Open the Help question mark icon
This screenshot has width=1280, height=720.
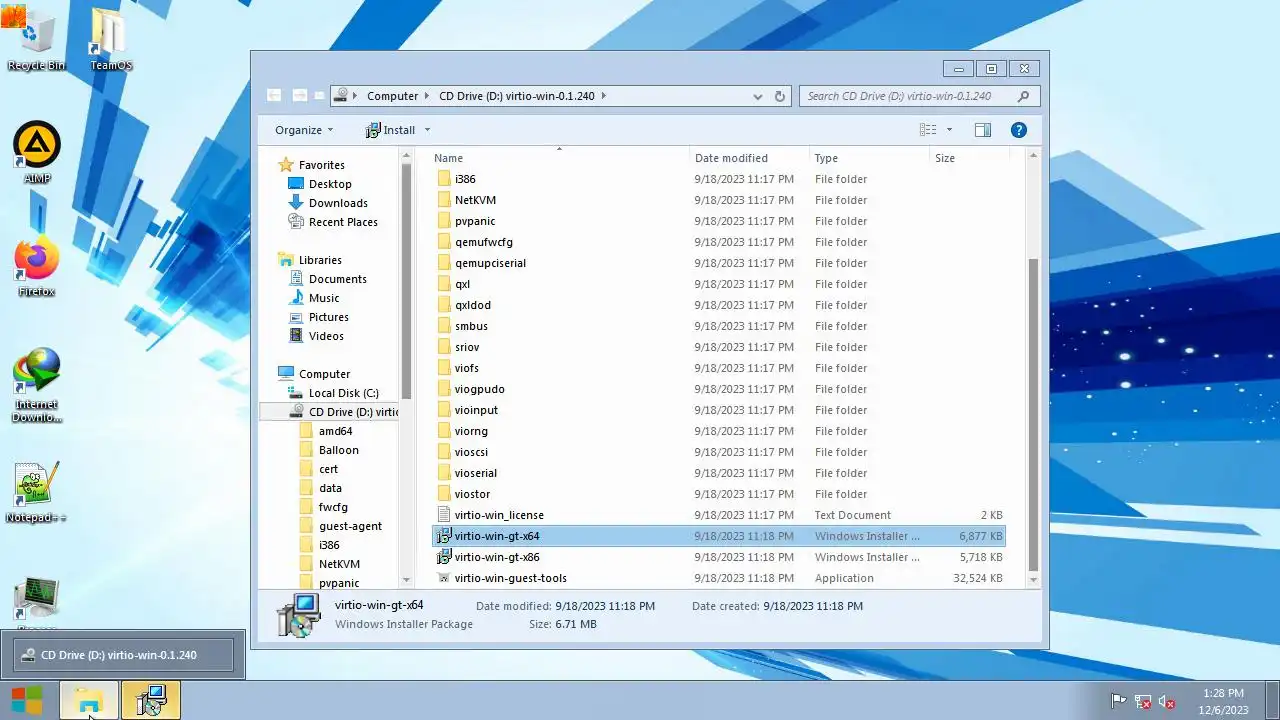pos(1018,130)
